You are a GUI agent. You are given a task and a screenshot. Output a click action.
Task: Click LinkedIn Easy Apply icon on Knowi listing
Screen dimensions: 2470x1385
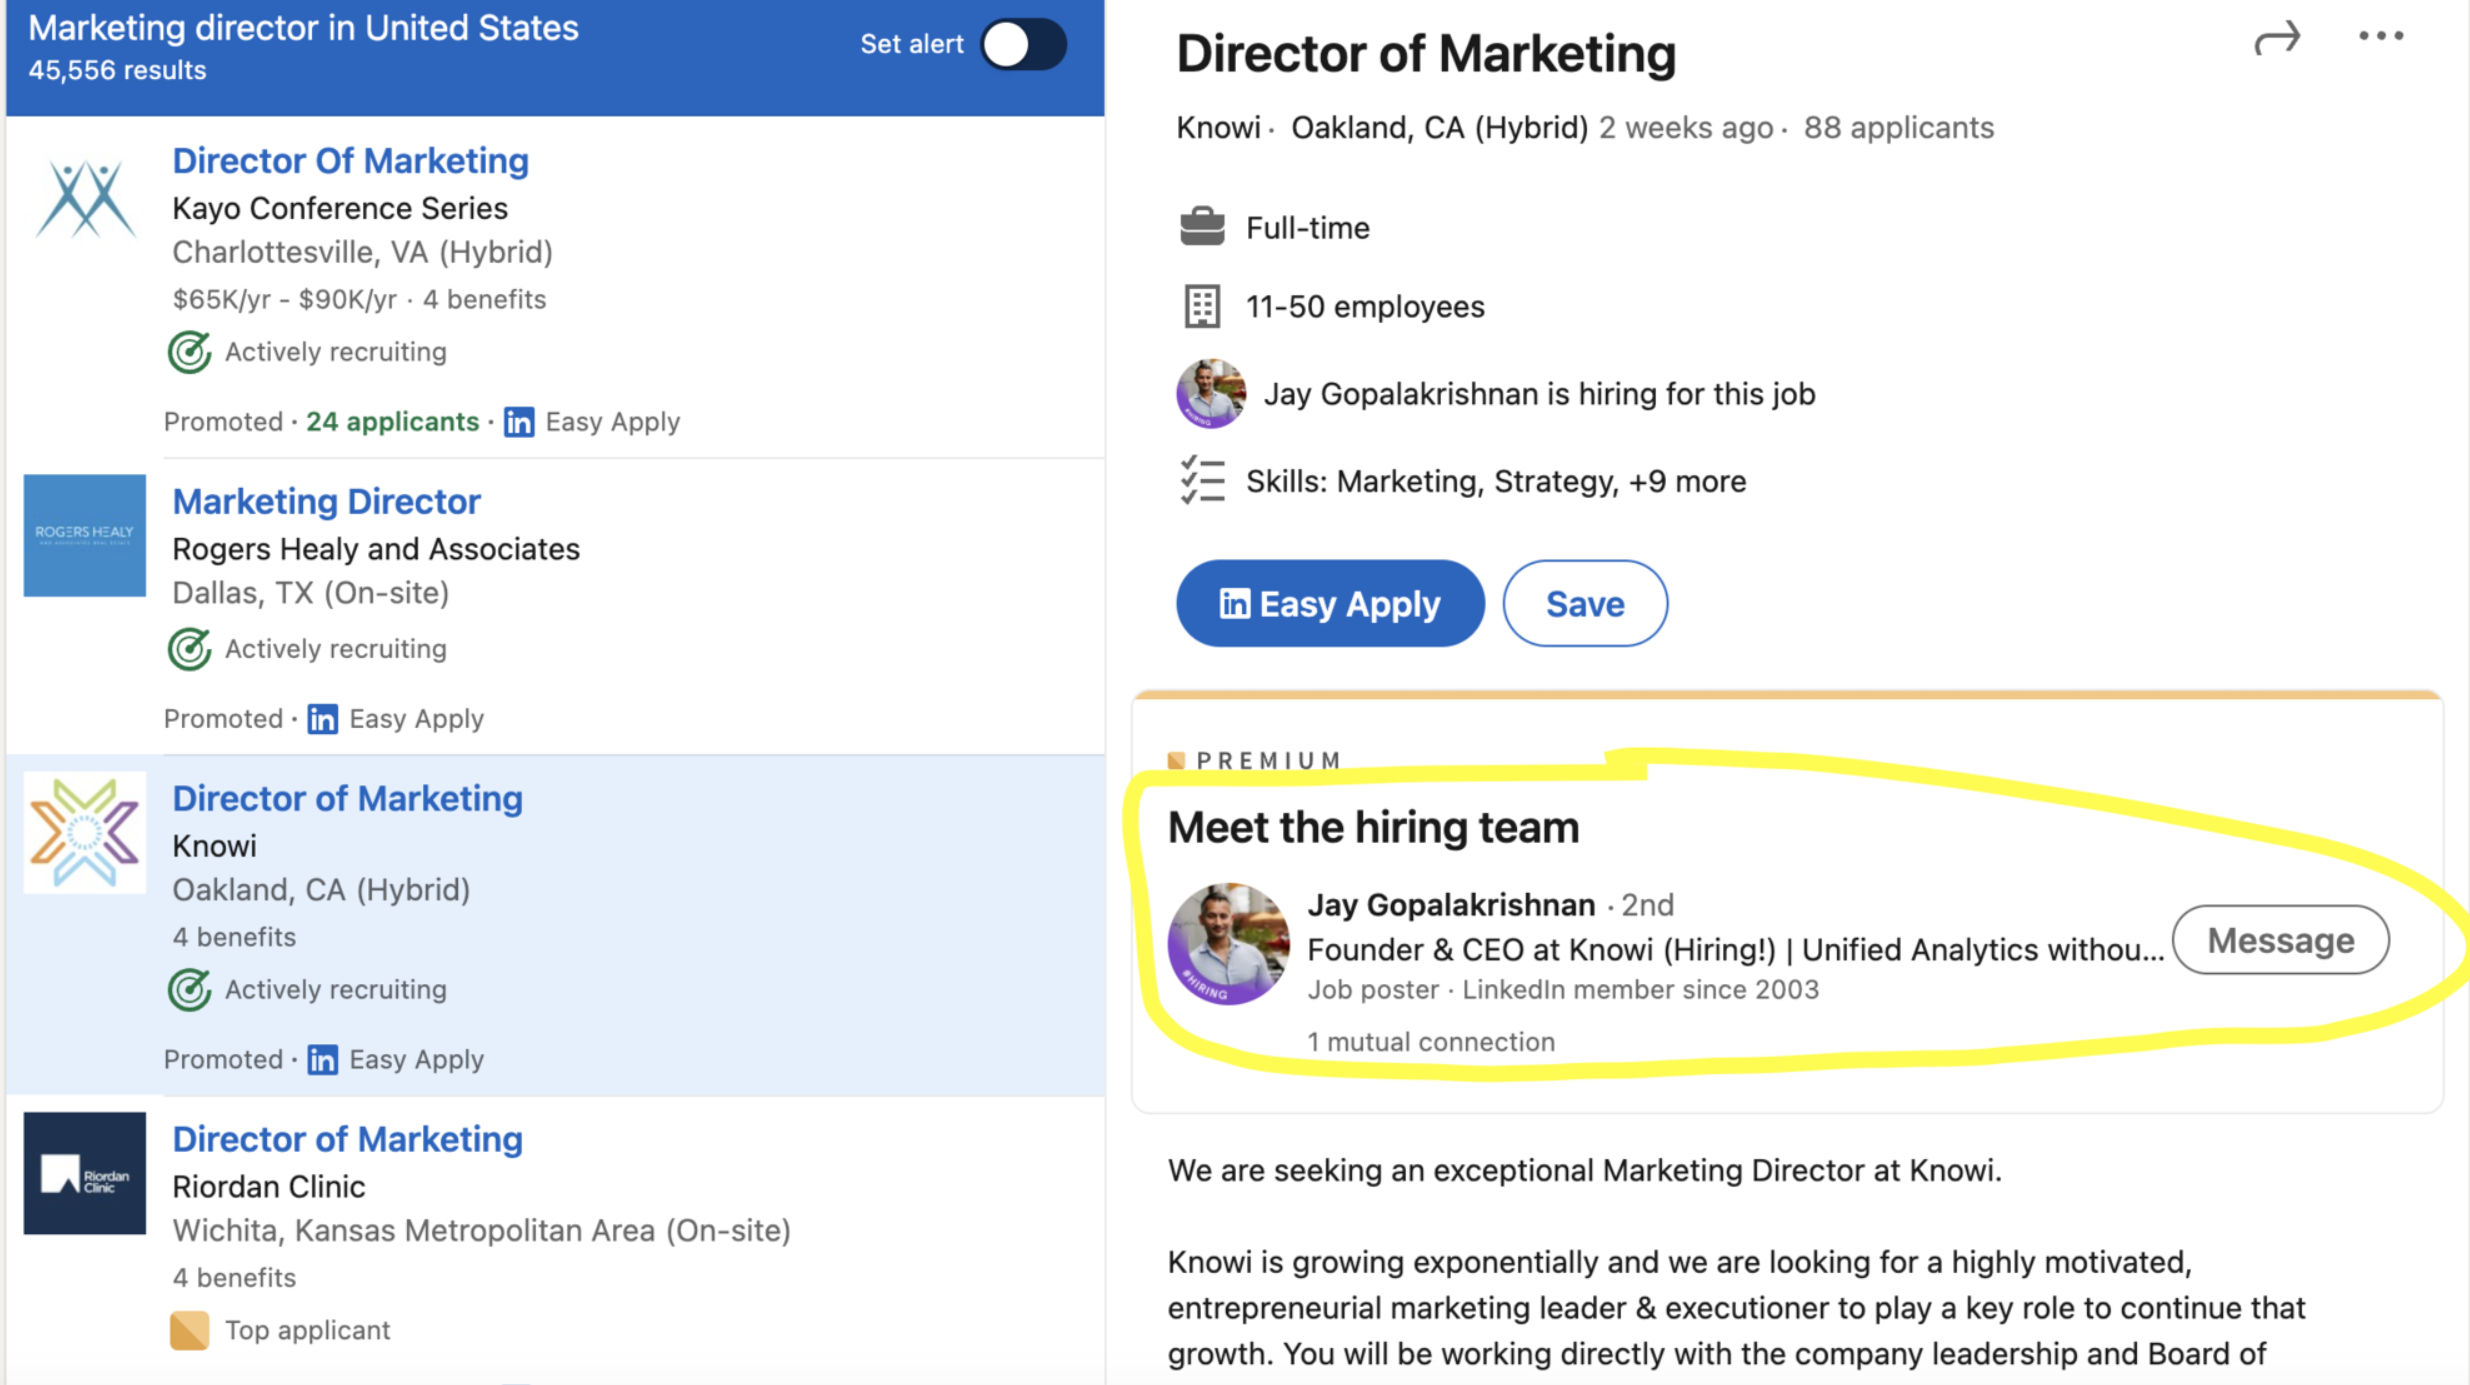coord(322,1060)
